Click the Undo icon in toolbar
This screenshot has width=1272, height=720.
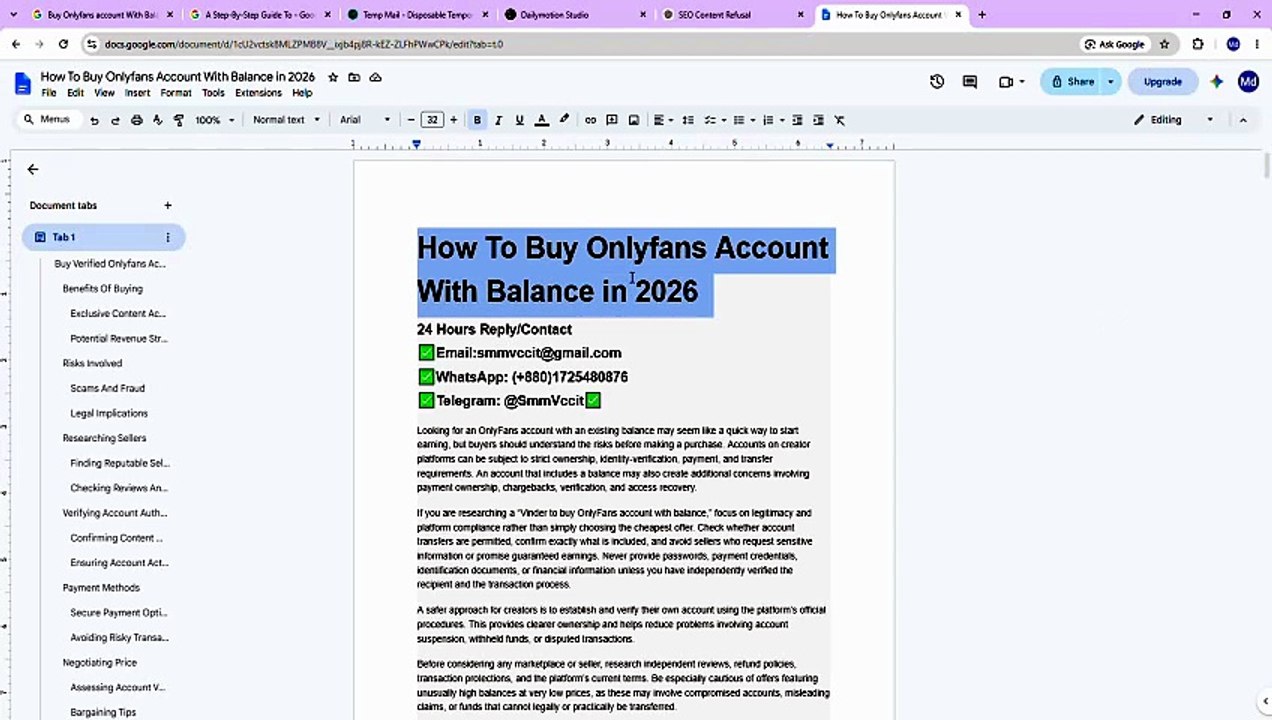pyautogui.click(x=94, y=120)
